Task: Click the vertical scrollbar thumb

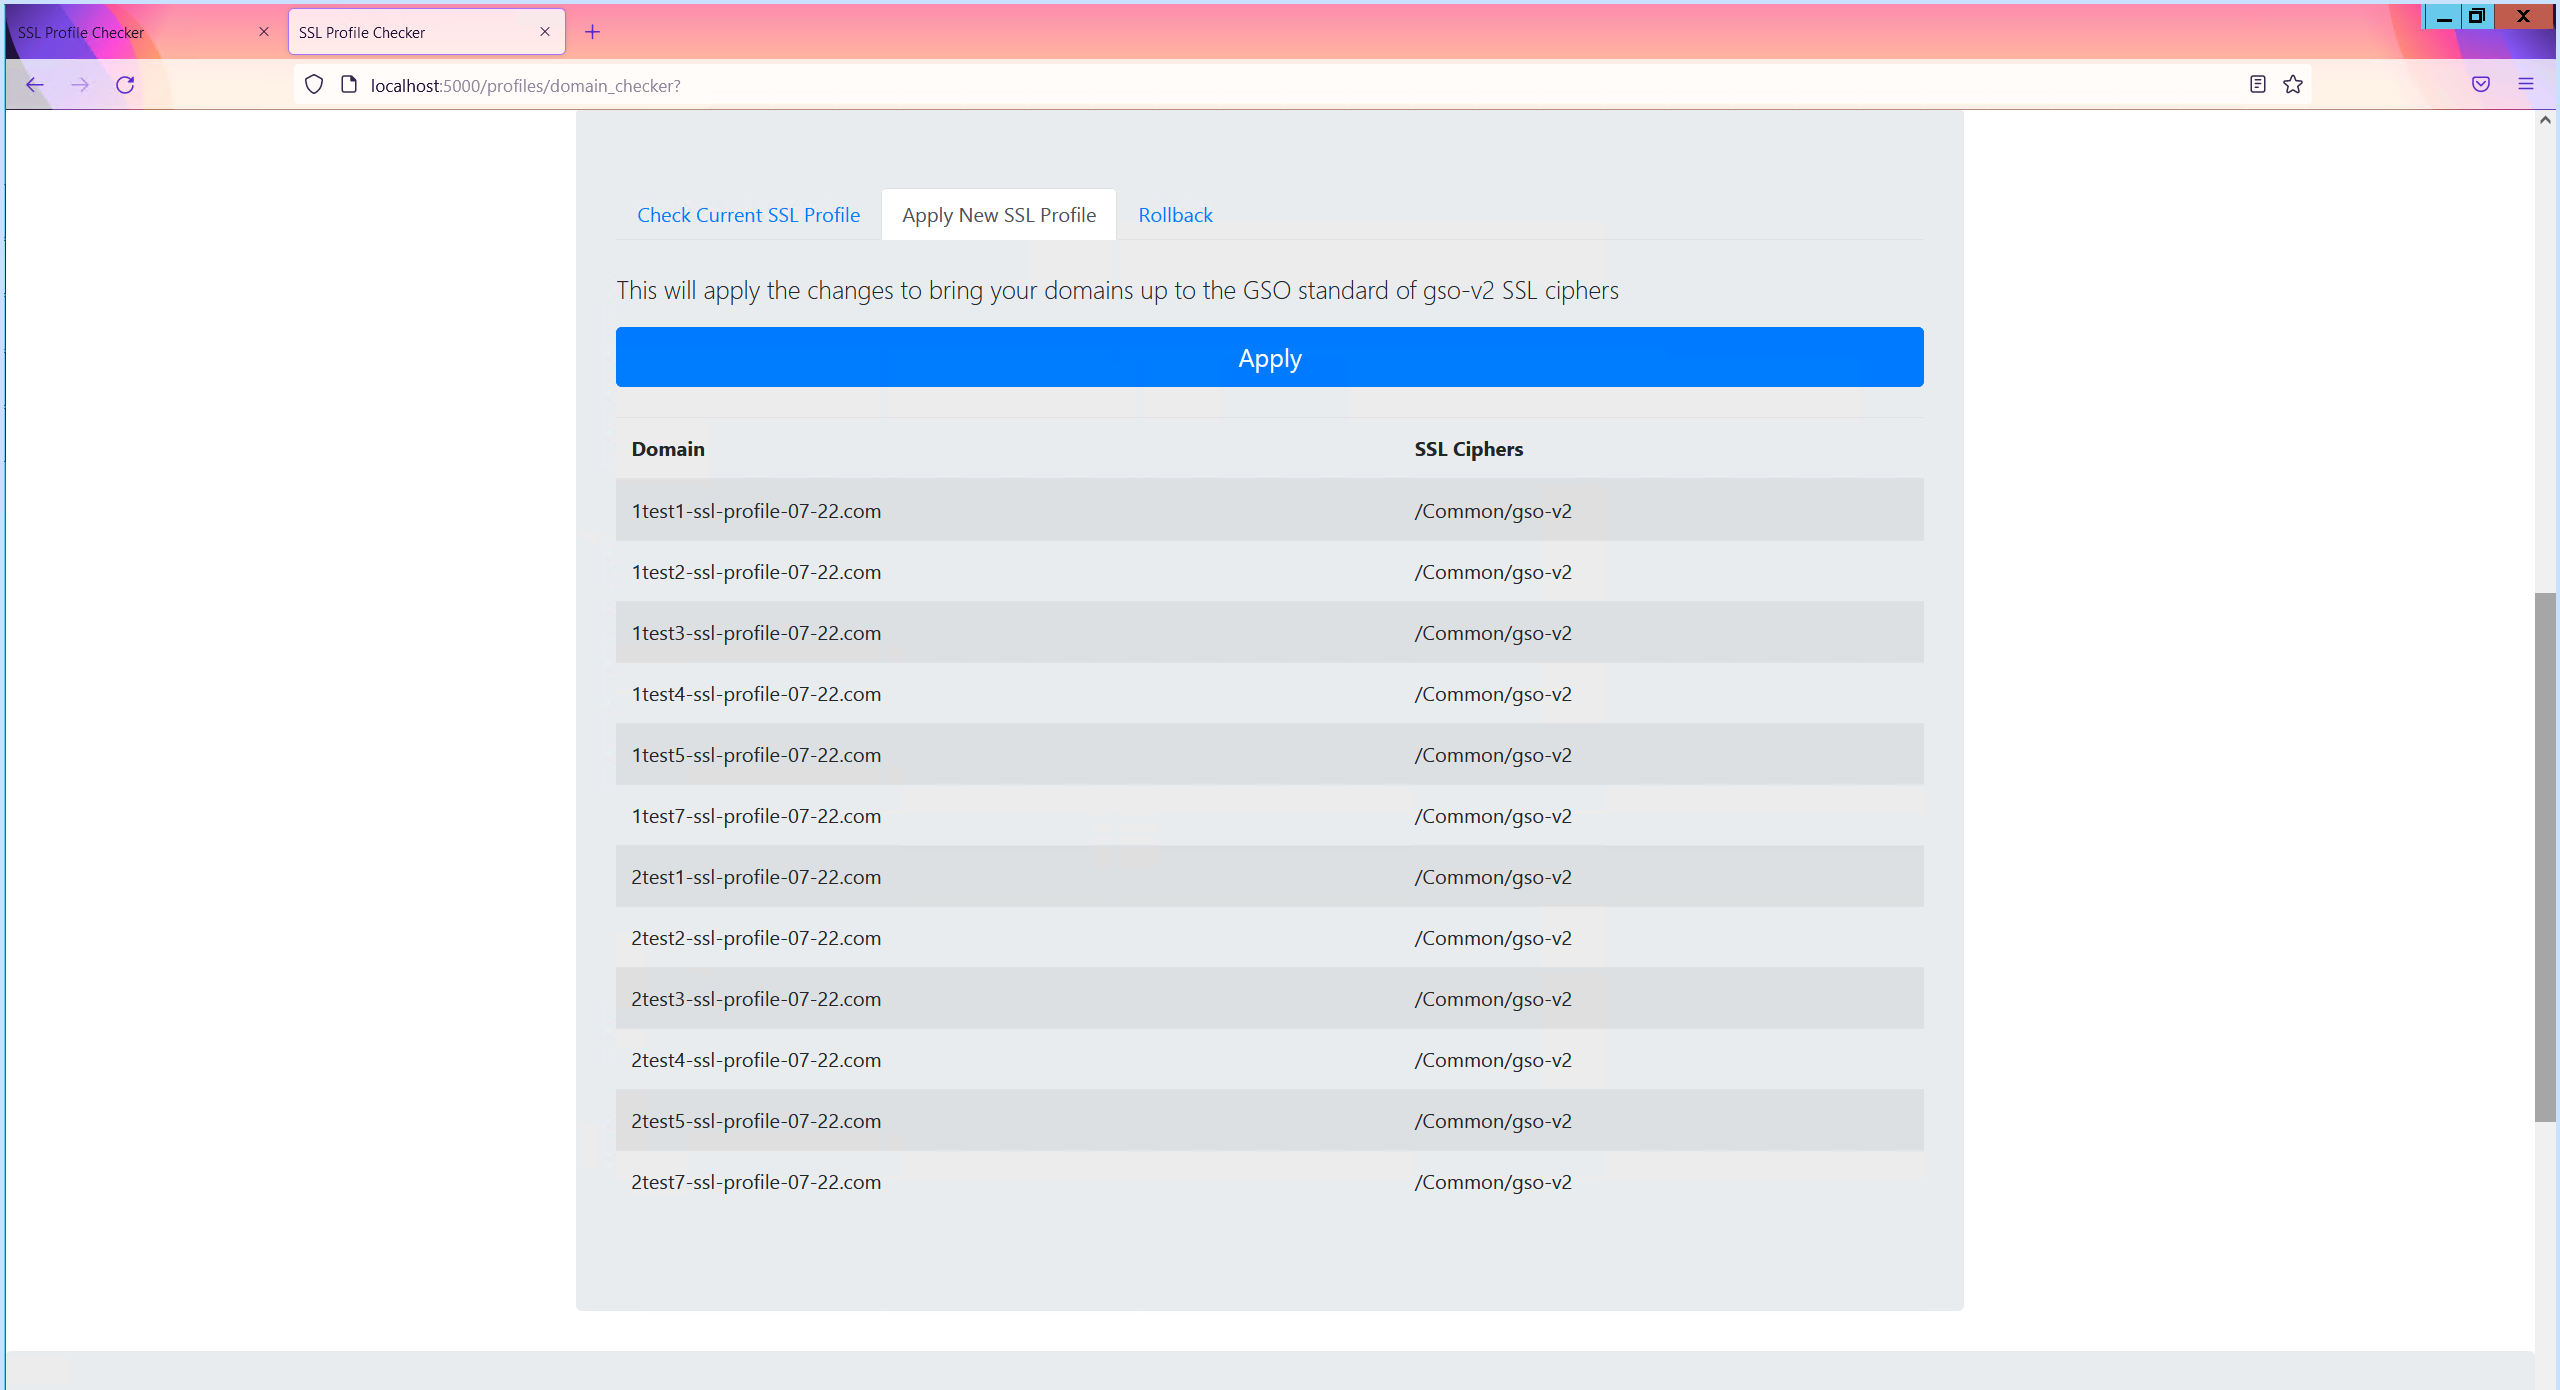Action: (x=2545, y=856)
